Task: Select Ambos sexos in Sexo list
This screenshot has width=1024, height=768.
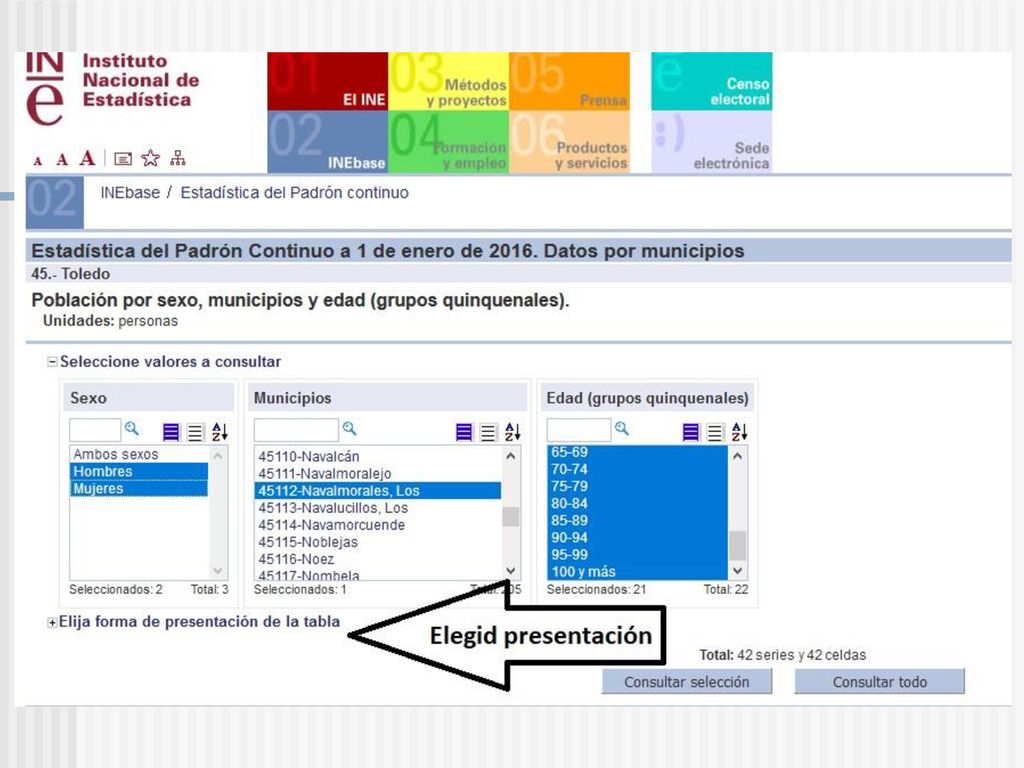Action: (139, 454)
